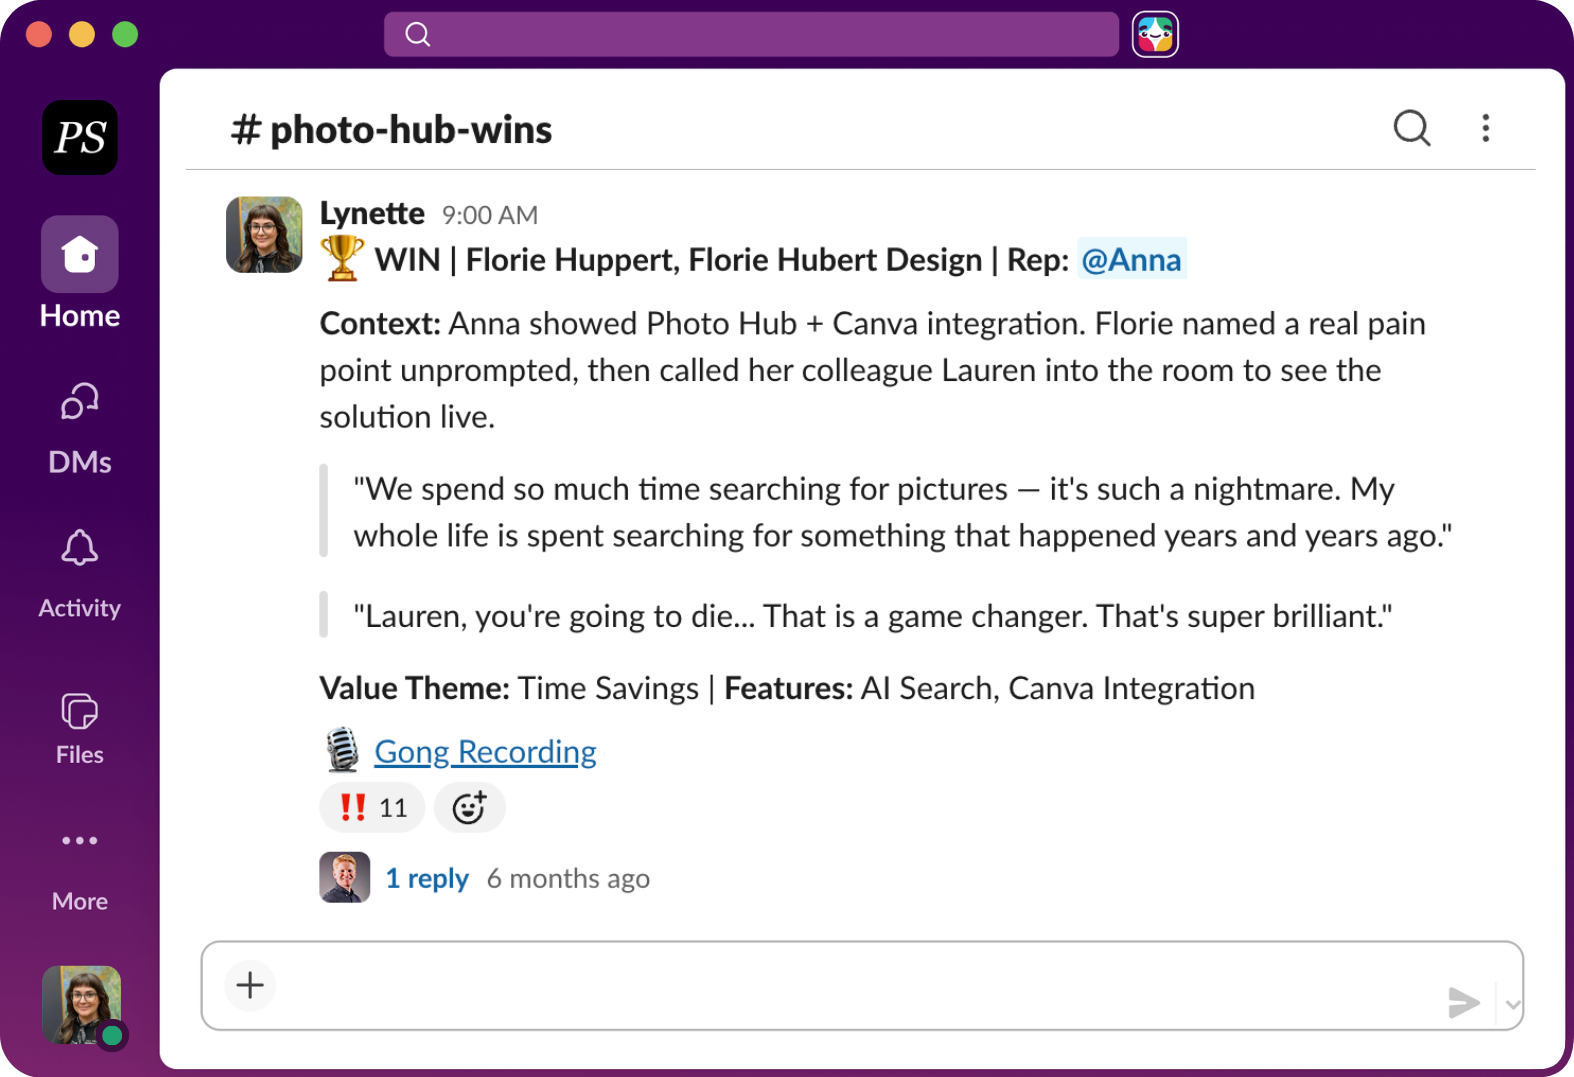The image size is (1574, 1077).
Task: Click the user profile avatar in sidebar
Action: click(x=82, y=1005)
